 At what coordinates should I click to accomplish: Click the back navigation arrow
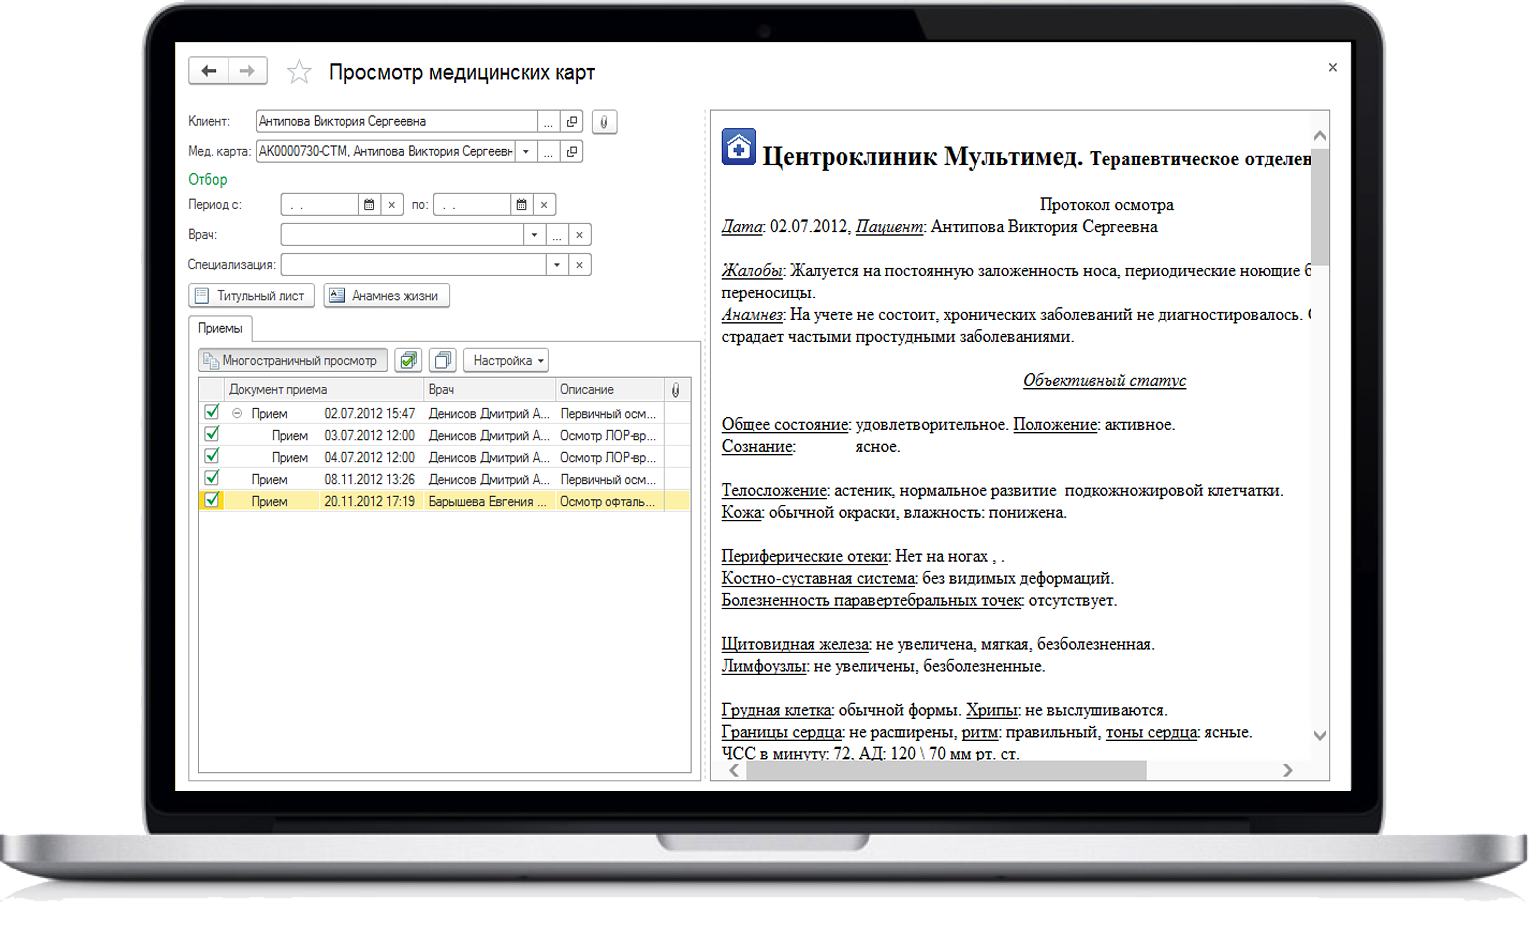coord(208,71)
